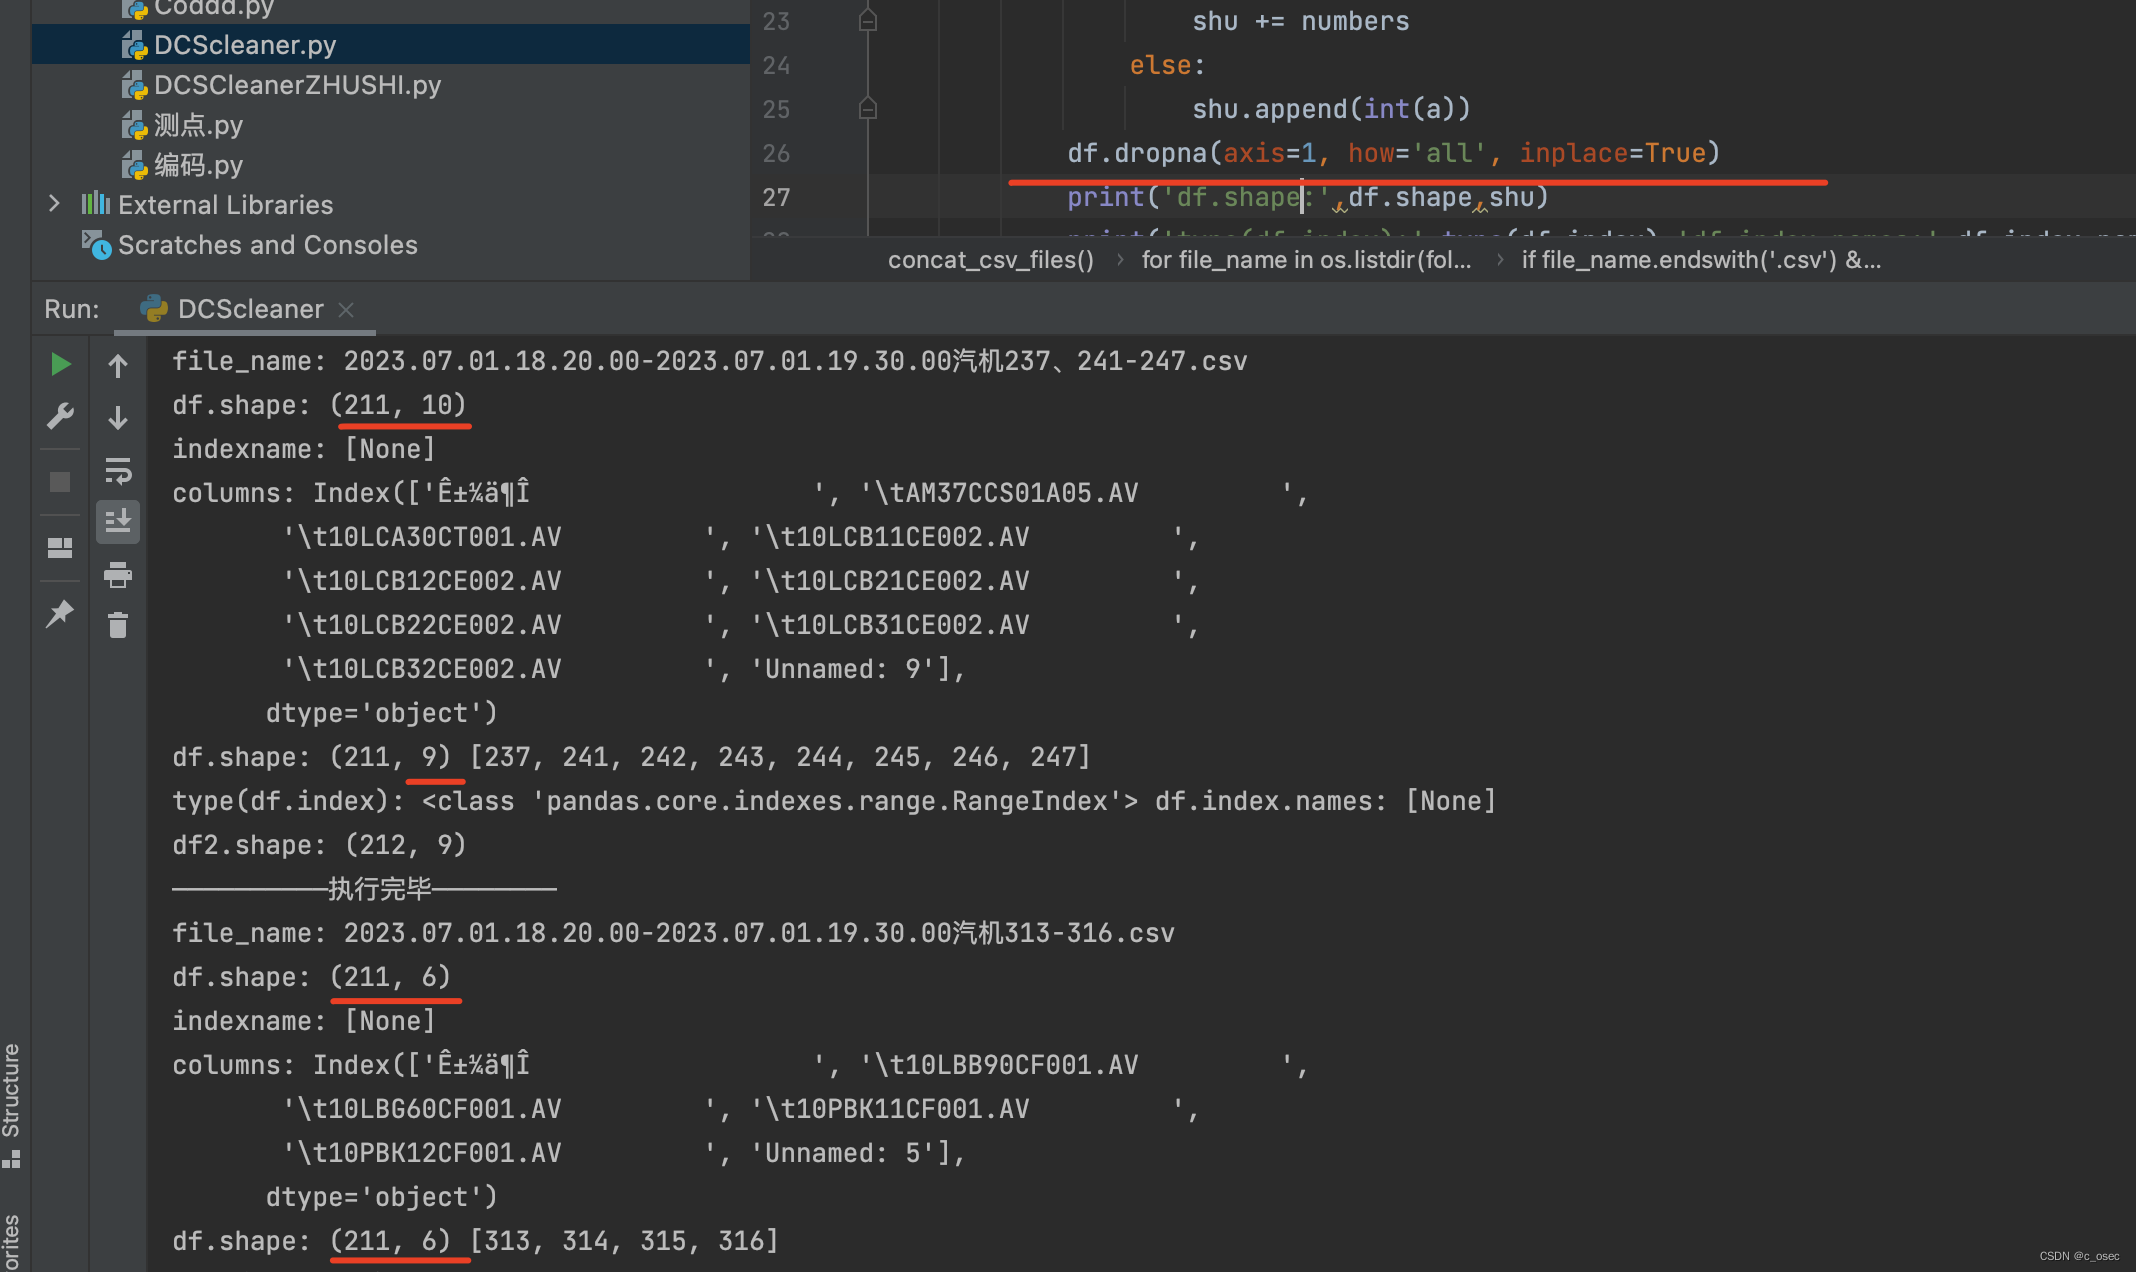Toggle scroll to end of output
This screenshot has height=1272, width=2136.
coord(118,522)
